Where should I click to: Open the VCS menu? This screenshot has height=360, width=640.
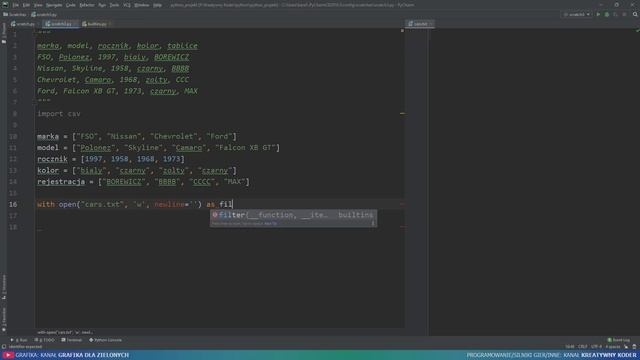click(x=127, y=5)
